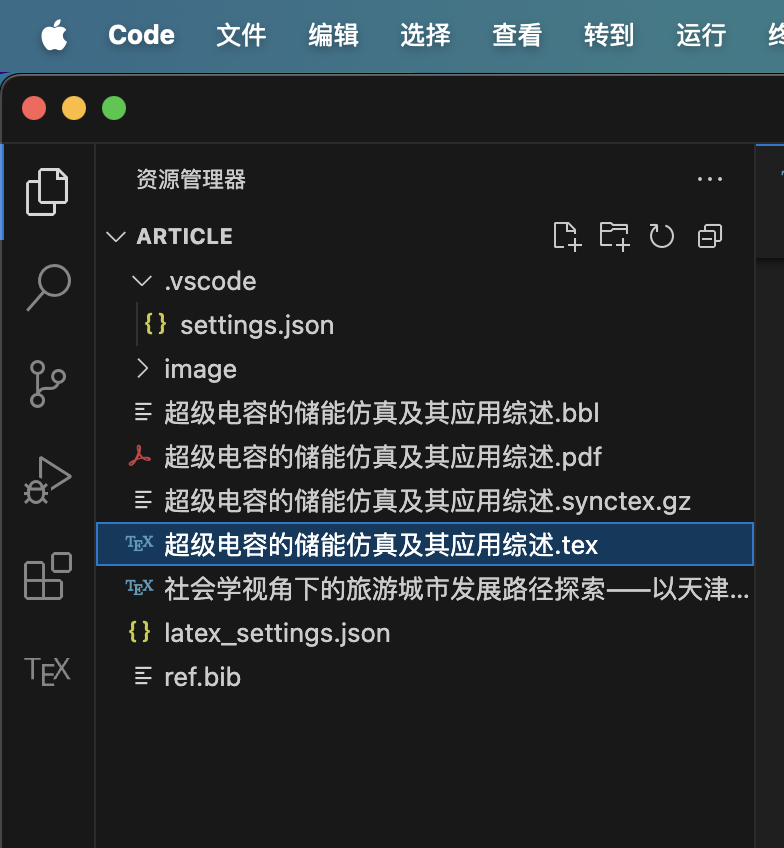Open the Extensions view icon
784x848 pixels.
tap(48, 576)
